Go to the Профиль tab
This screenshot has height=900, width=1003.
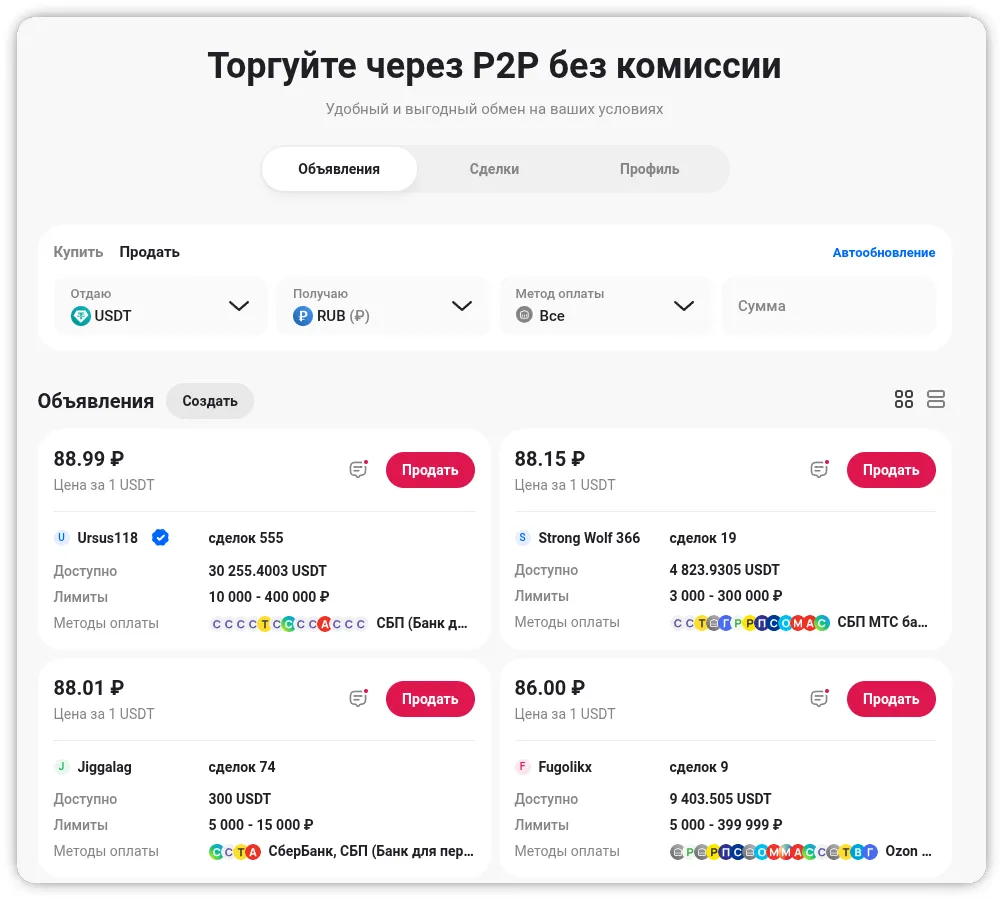[x=649, y=169]
